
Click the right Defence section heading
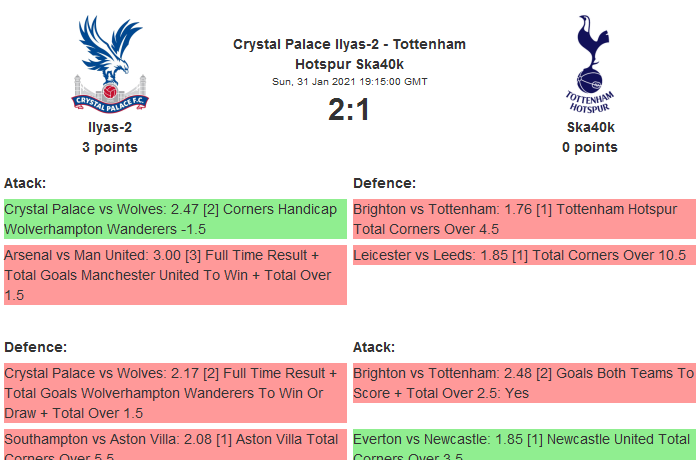tap(385, 183)
